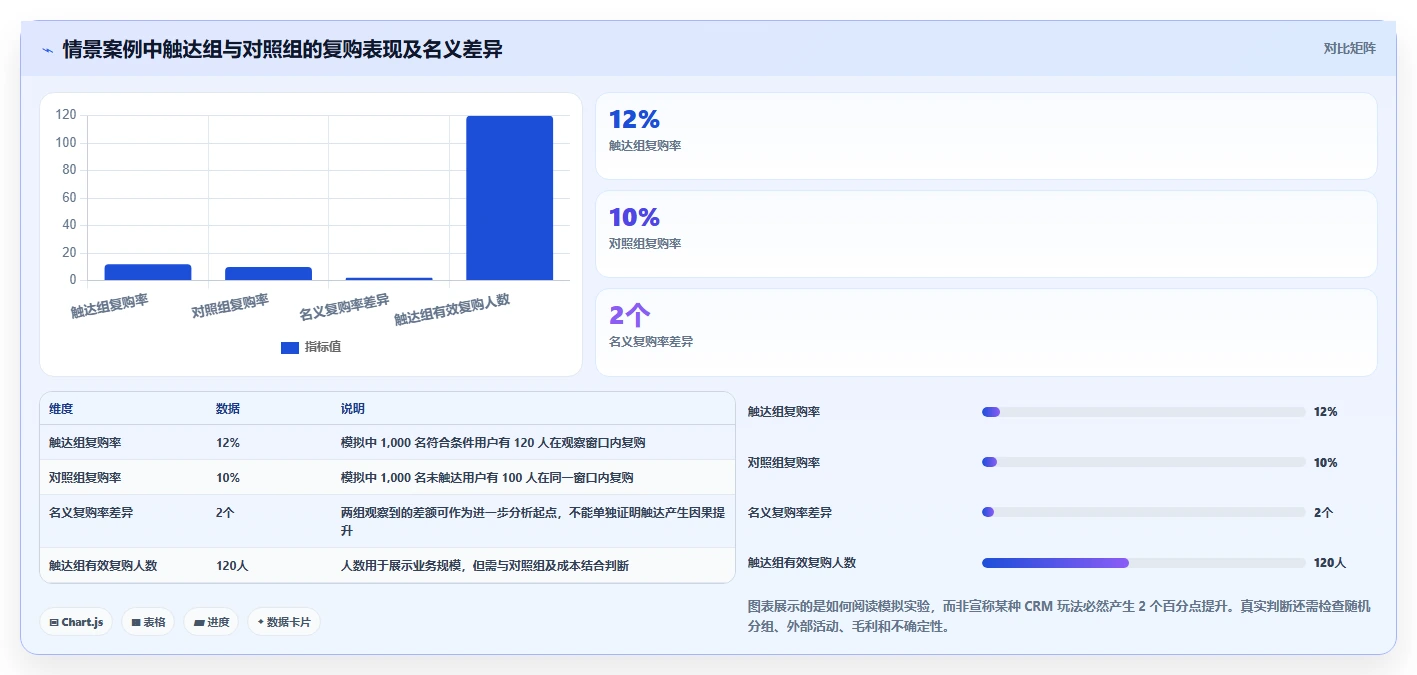The image size is (1417, 675).
Task: Click the main heading 情景案例中触达组与对照组
Action: coord(282,49)
